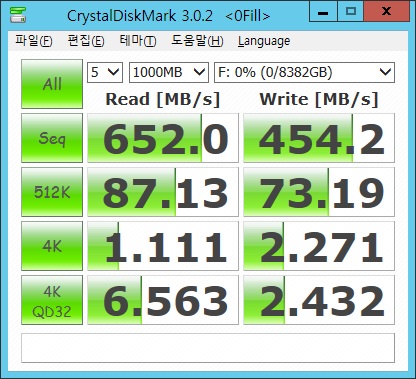Screen dimensions: 416x379
Task: Click the empty comment field at bottom
Action: click(x=208, y=348)
